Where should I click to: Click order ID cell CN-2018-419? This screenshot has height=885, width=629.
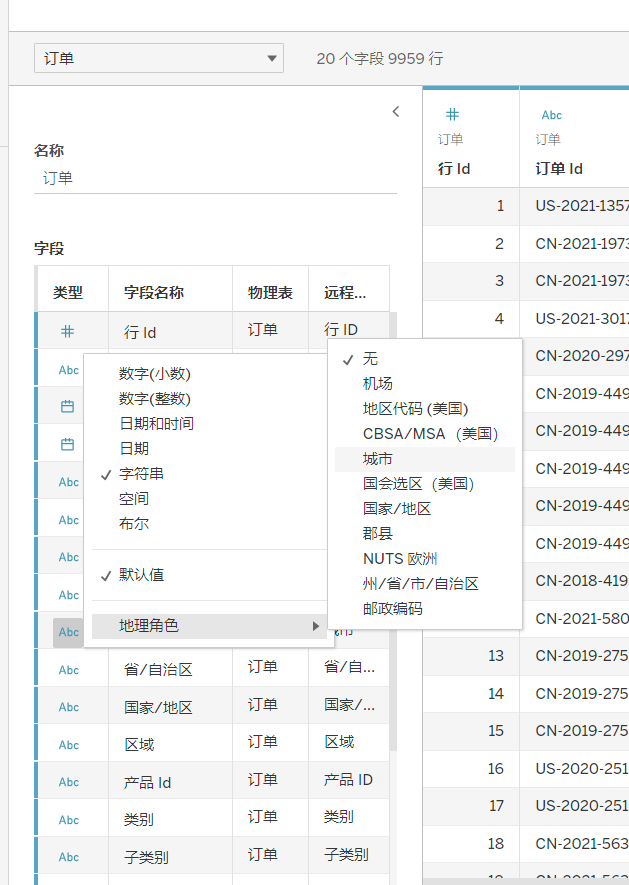click(574, 581)
